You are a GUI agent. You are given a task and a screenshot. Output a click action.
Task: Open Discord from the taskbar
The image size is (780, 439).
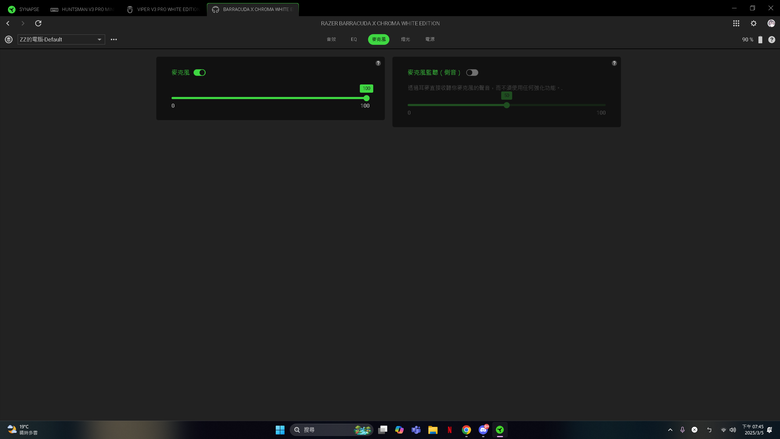click(483, 430)
